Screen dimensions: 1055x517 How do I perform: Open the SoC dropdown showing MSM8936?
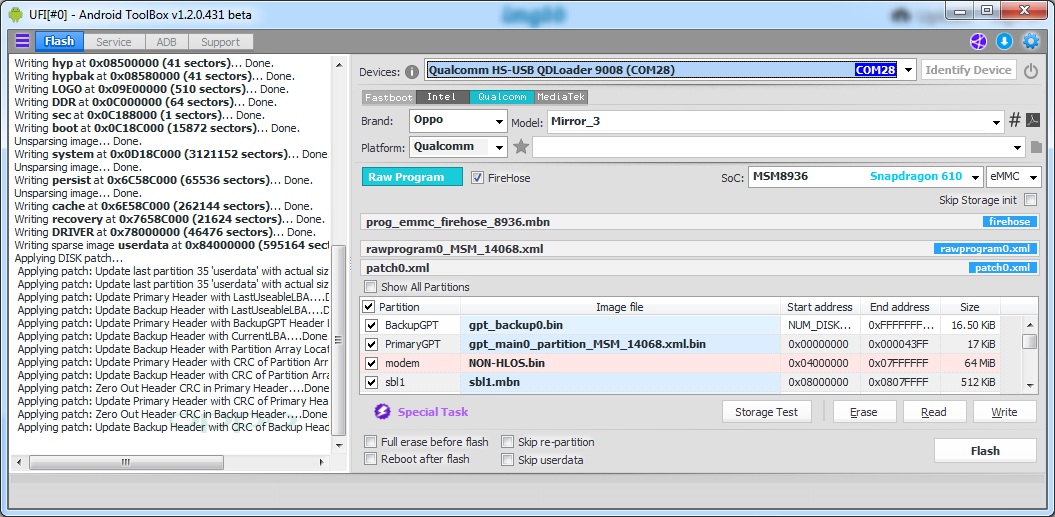point(976,177)
